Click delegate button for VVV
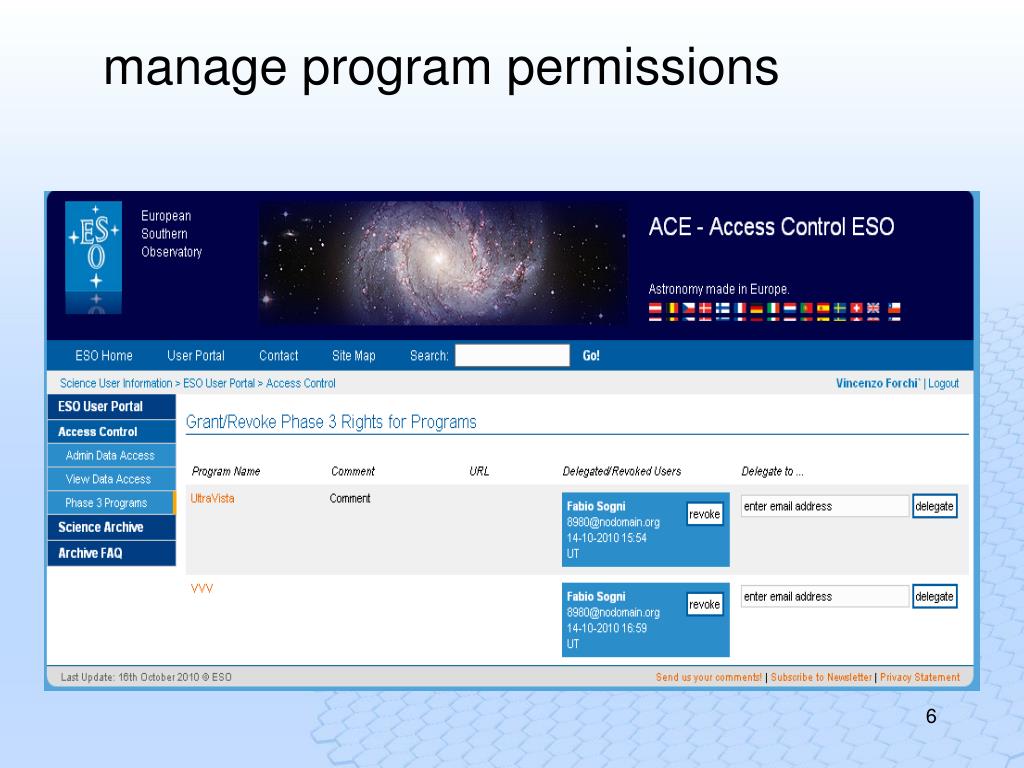Image resolution: width=1024 pixels, height=768 pixels. pyautogui.click(x=935, y=596)
